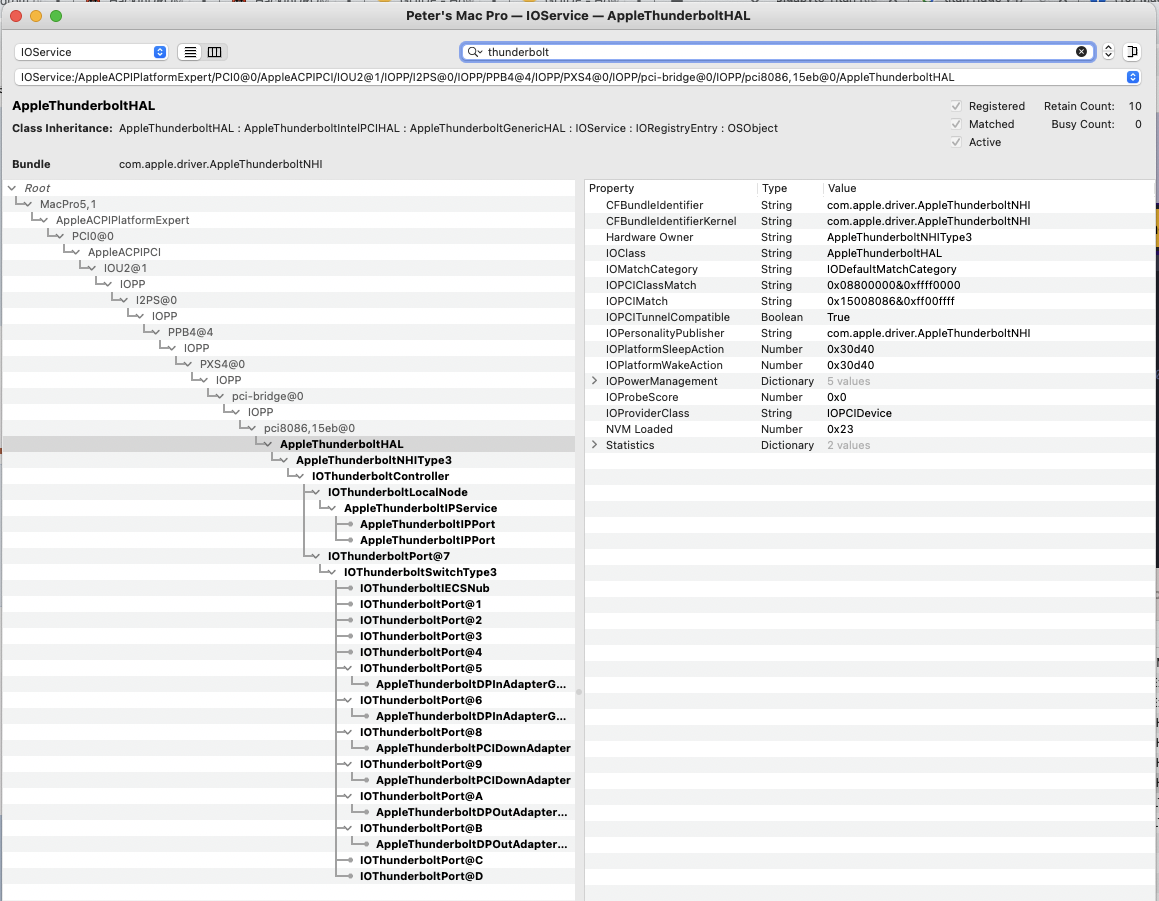Select I2PS@0 tree node
Viewport: 1159px width, 901px height.
point(156,300)
